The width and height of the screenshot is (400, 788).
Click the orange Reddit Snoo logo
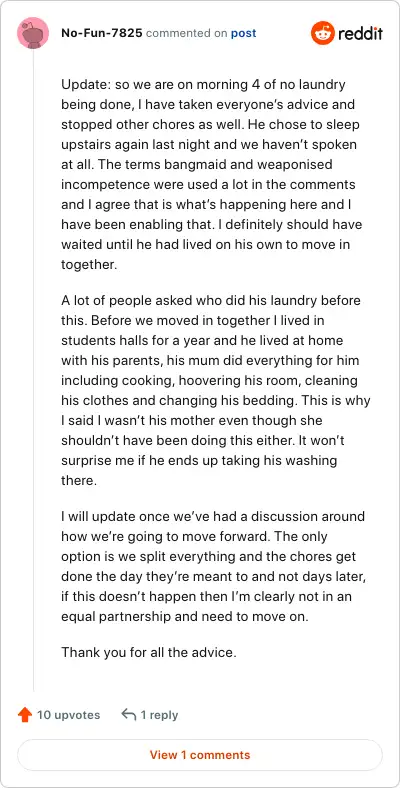tap(323, 33)
